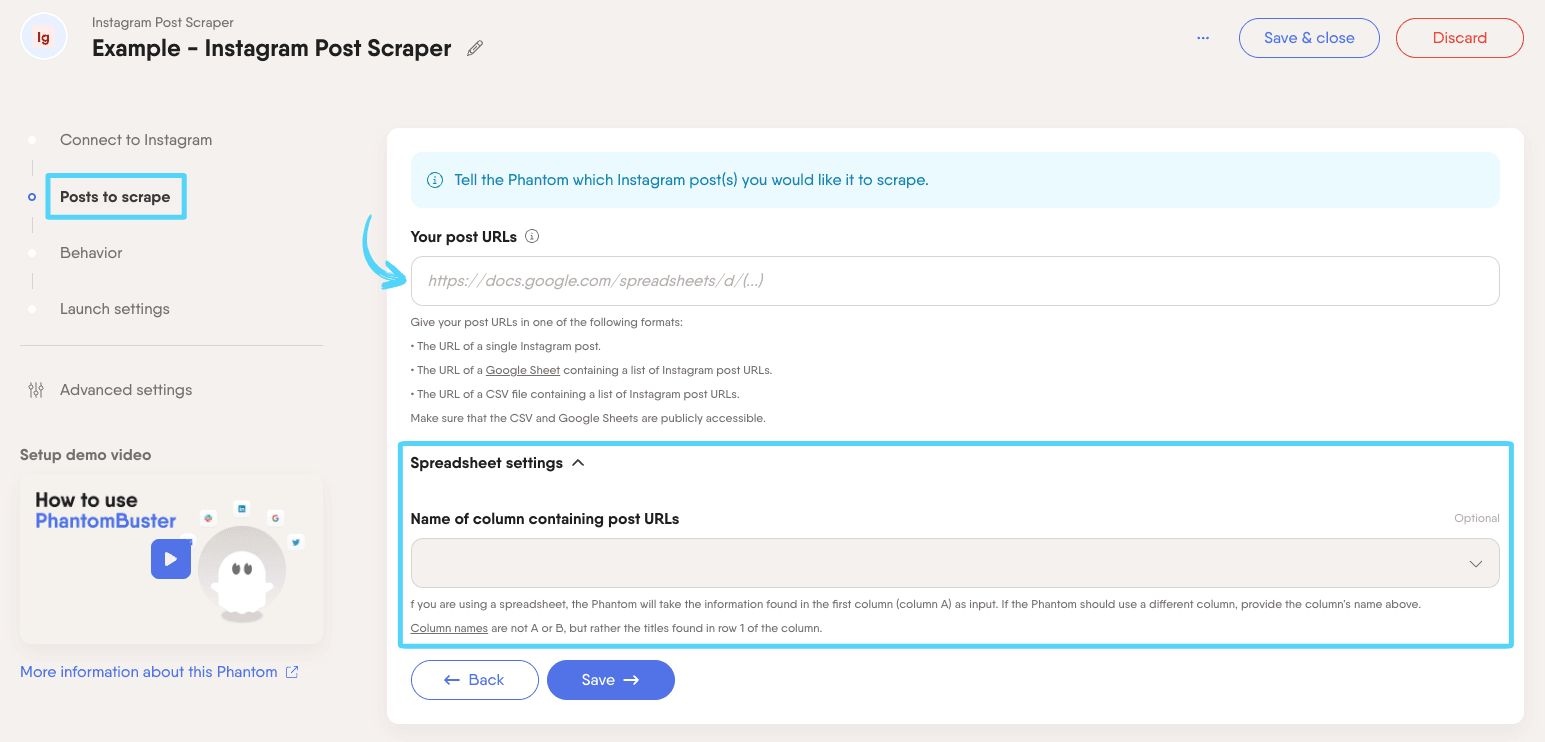This screenshot has width=1545, height=742.
Task: Open the How to use PhantomBuster video thumbnail
Action: pyautogui.click(x=171, y=558)
